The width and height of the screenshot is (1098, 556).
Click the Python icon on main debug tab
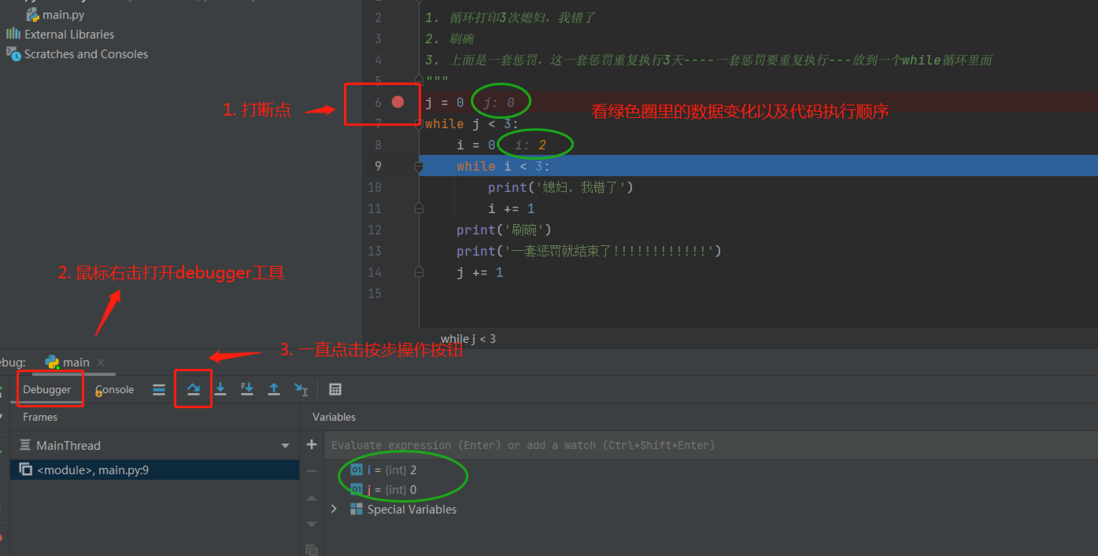(52, 362)
